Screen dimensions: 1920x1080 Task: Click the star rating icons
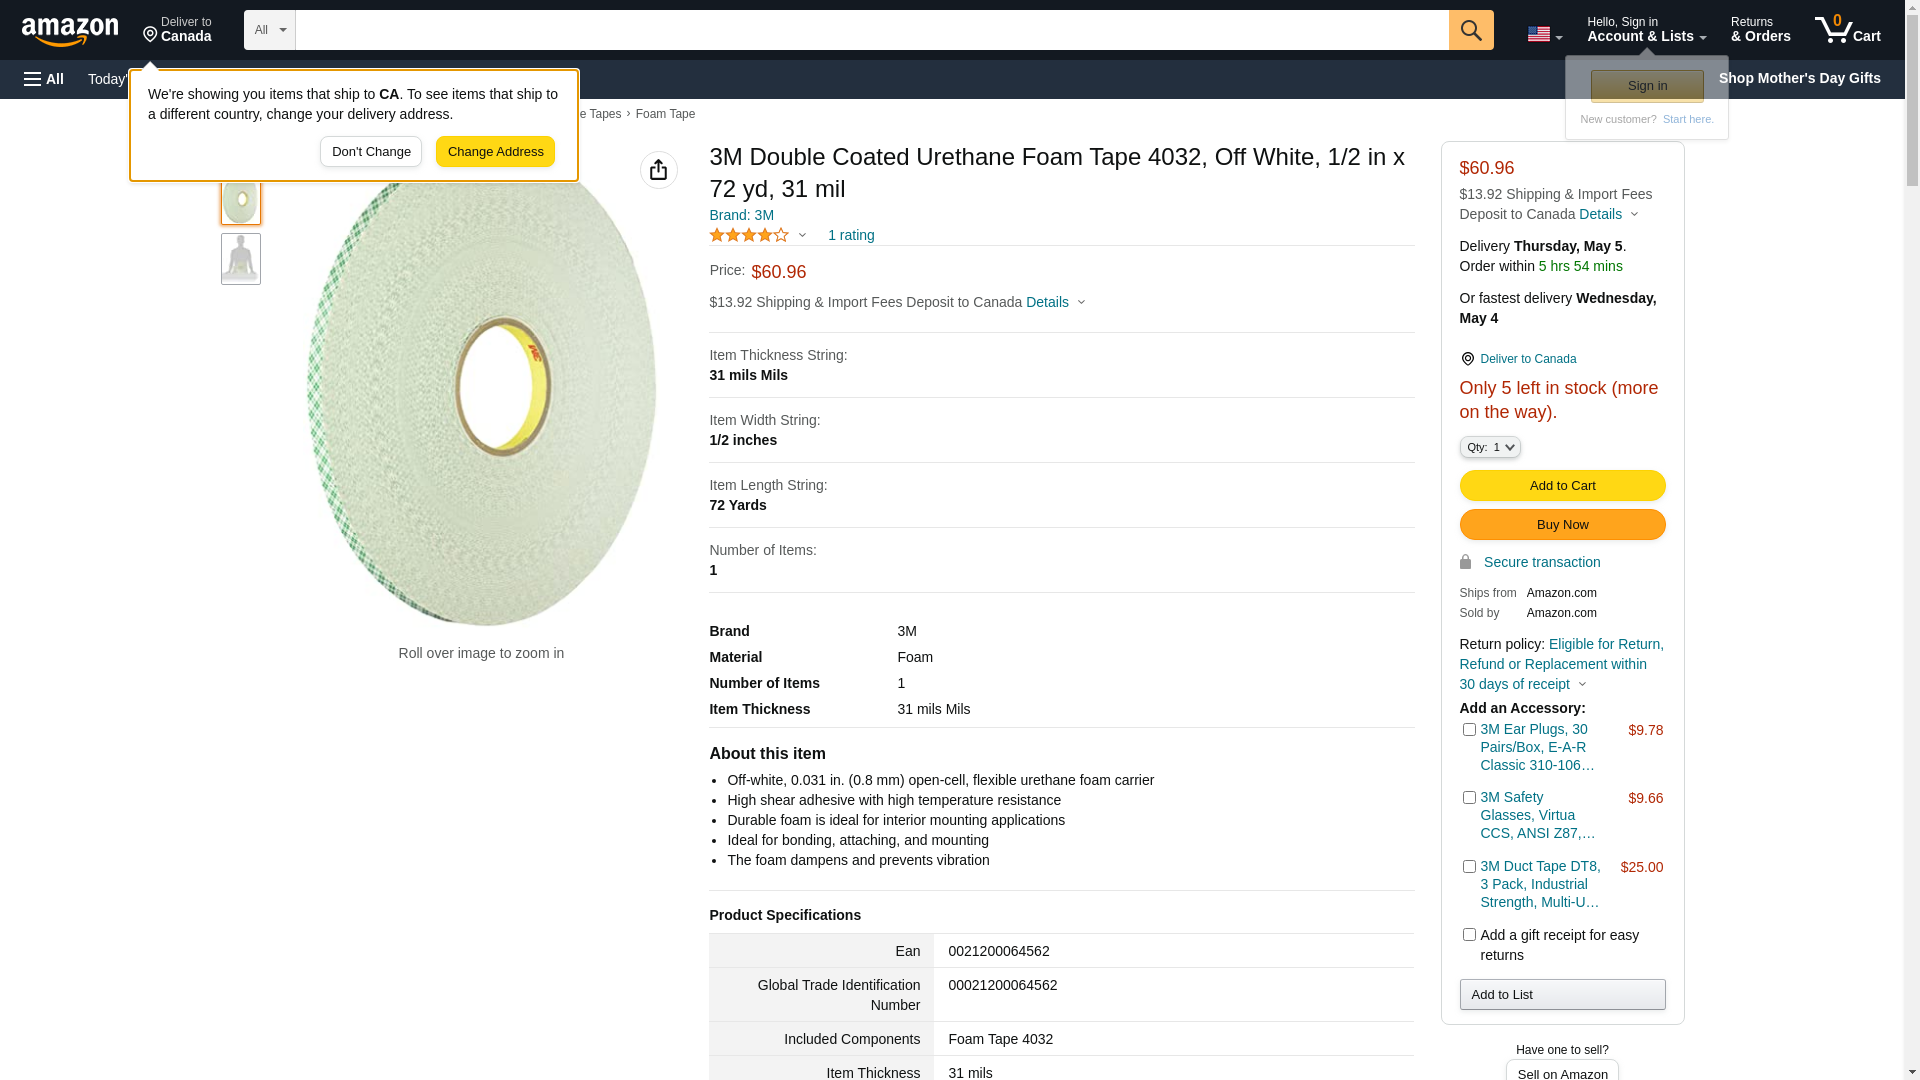(x=749, y=235)
